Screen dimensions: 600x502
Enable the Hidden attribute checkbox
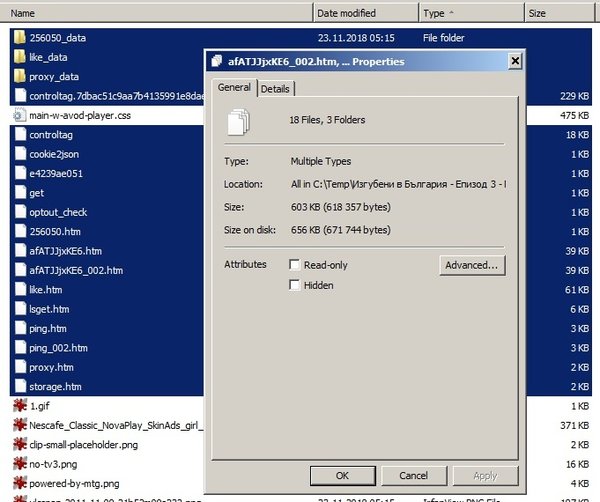294,285
